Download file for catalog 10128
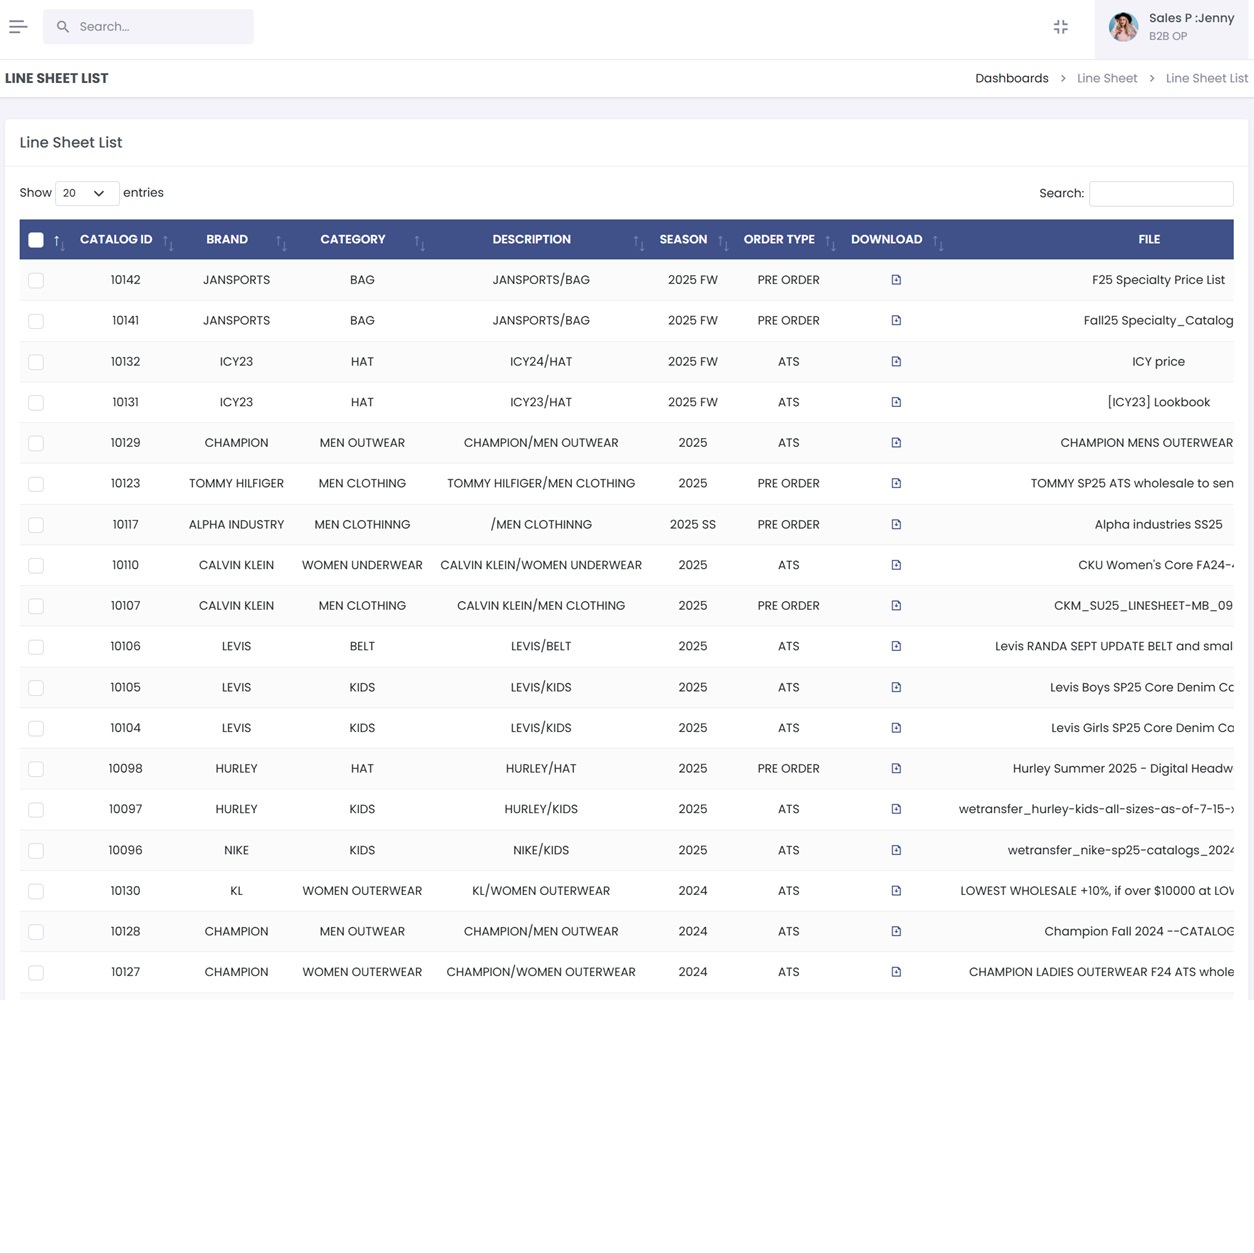 pyautogui.click(x=896, y=931)
